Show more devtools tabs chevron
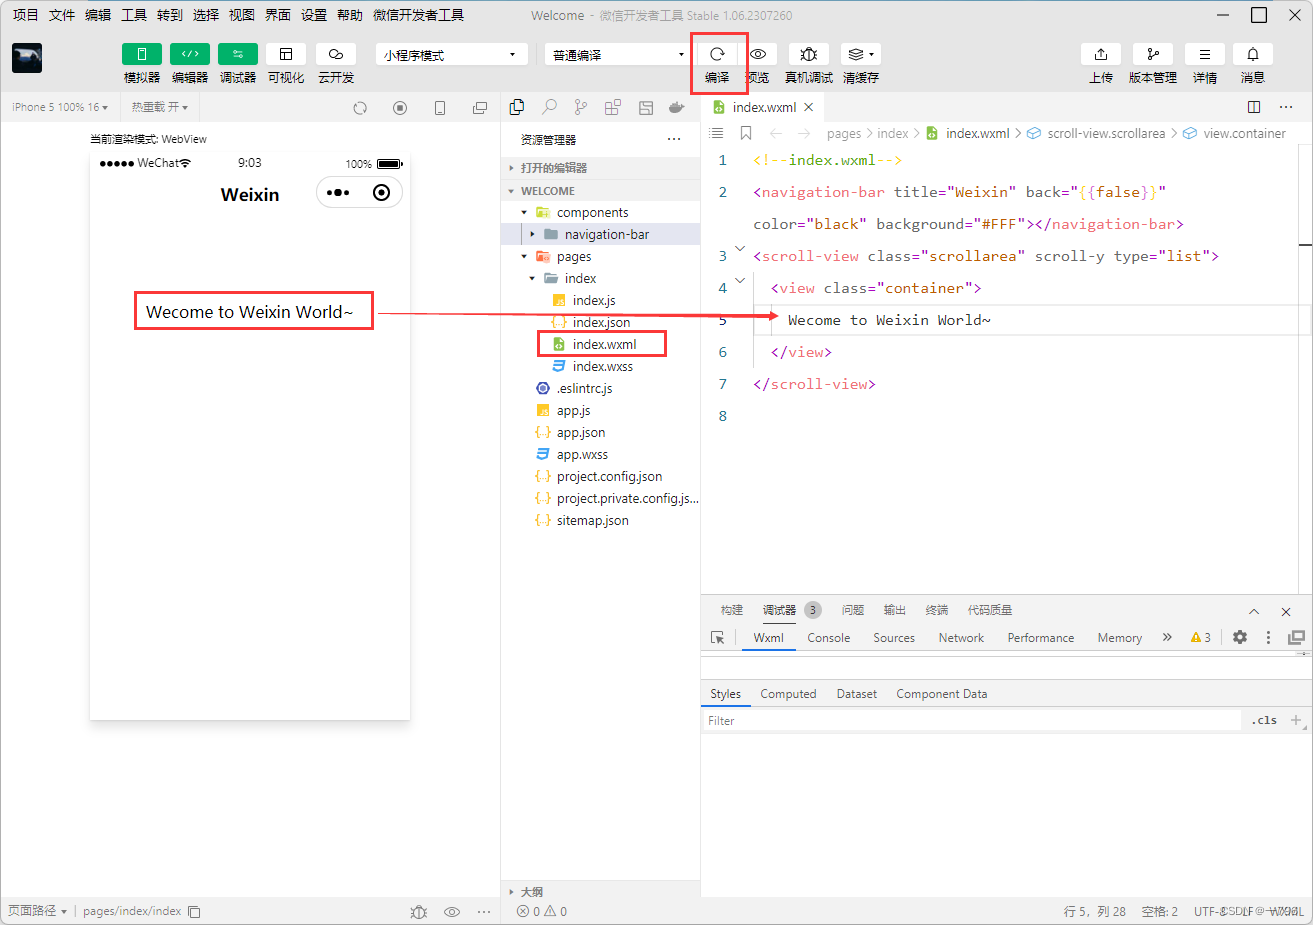 (1167, 637)
